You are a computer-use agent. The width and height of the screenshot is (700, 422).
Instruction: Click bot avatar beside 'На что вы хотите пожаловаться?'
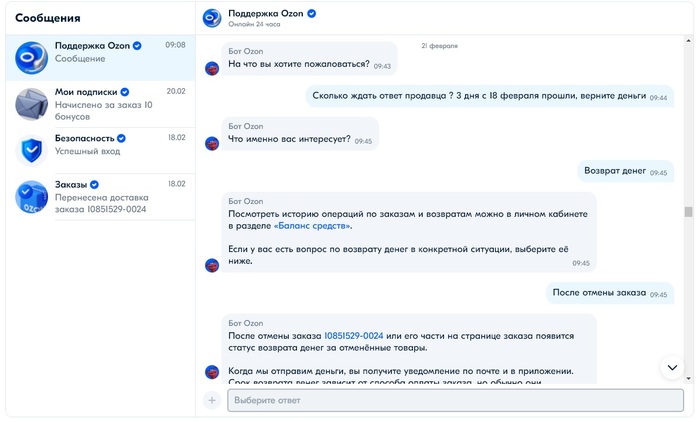click(x=212, y=69)
